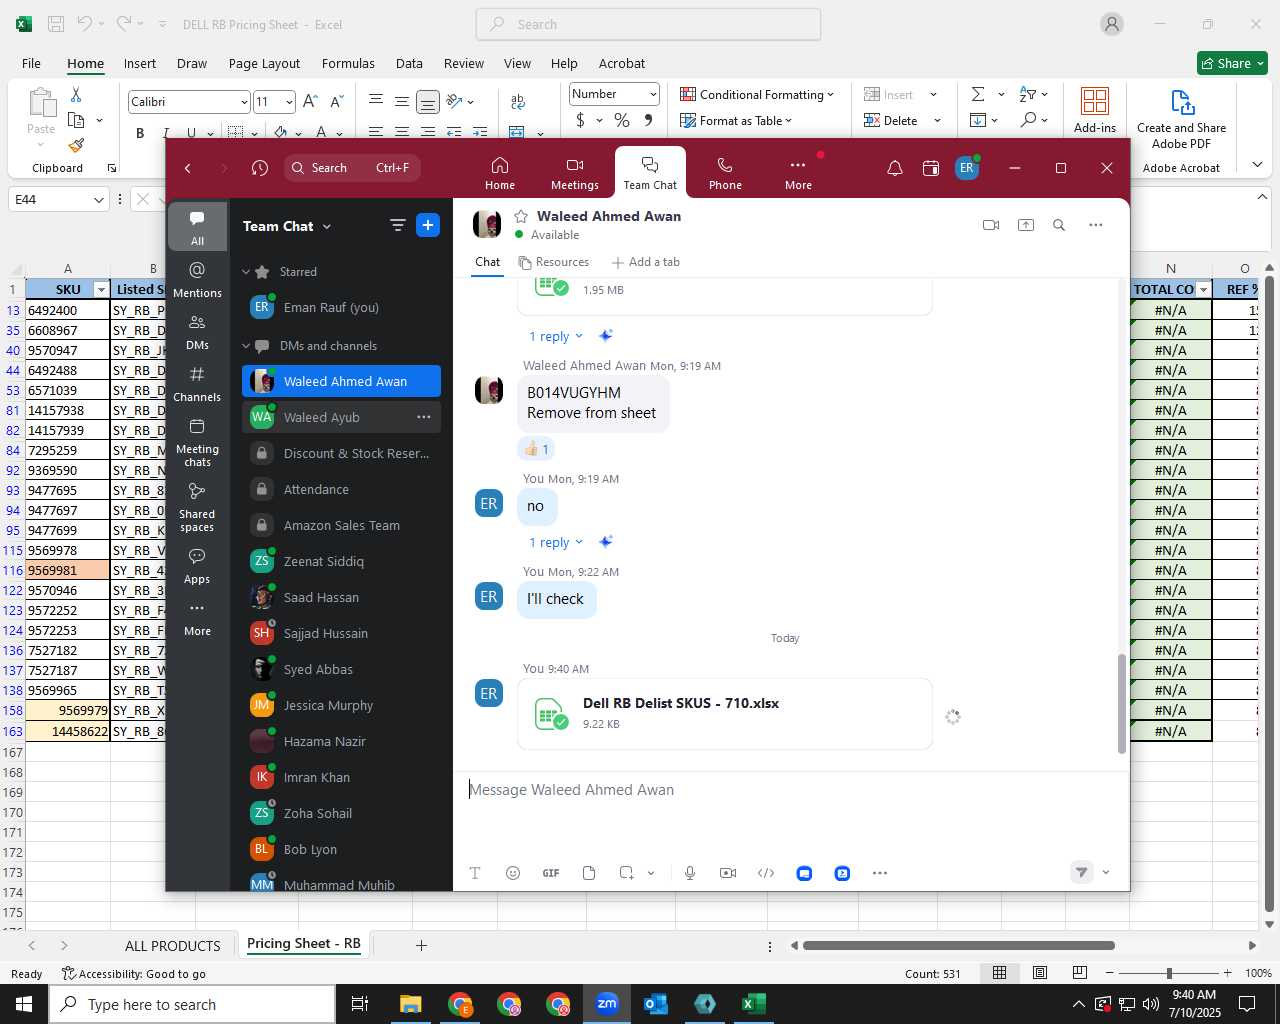
Task: Toggle middle align in Excel ribbon
Action: (401, 101)
